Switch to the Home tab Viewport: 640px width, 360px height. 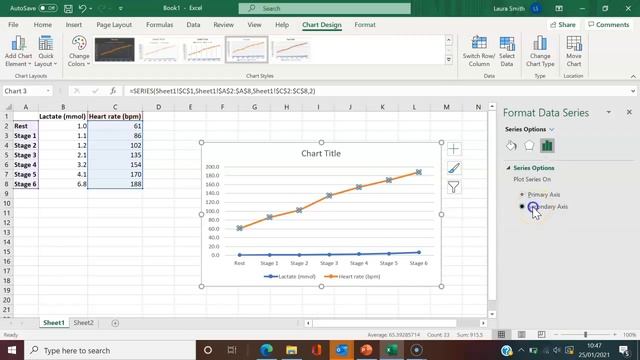[42, 25]
